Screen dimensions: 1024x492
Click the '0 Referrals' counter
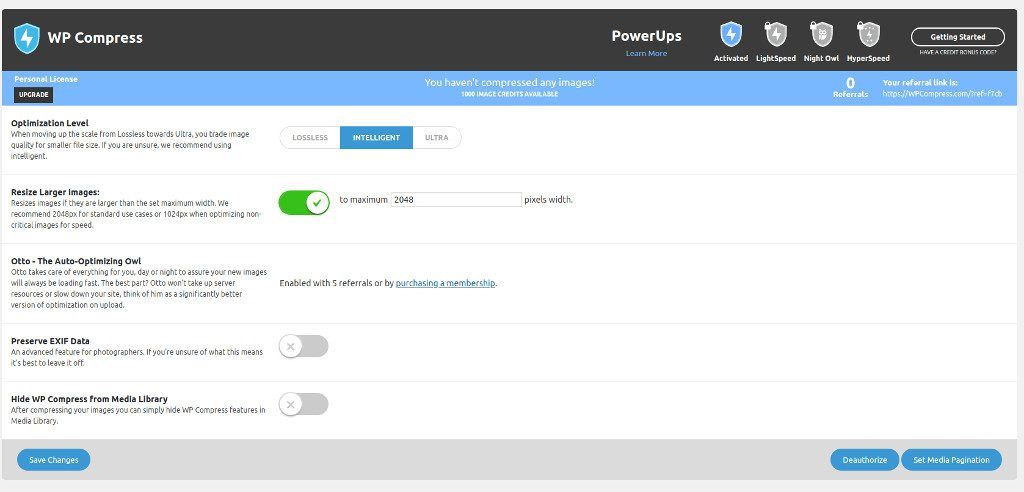(x=850, y=88)
